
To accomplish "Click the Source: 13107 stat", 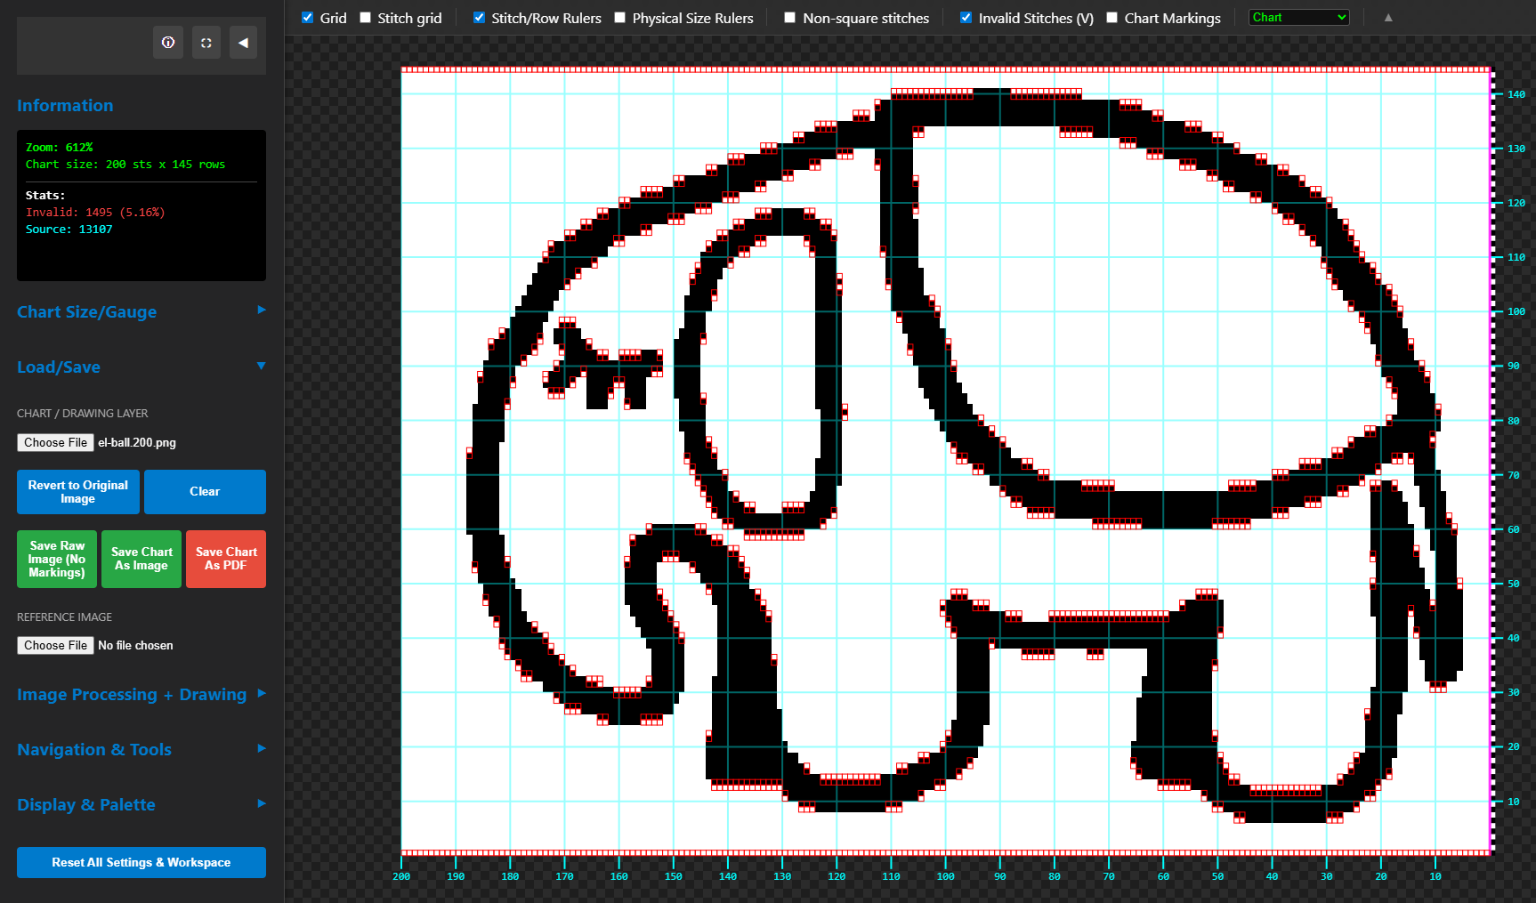I will [69, 229].
